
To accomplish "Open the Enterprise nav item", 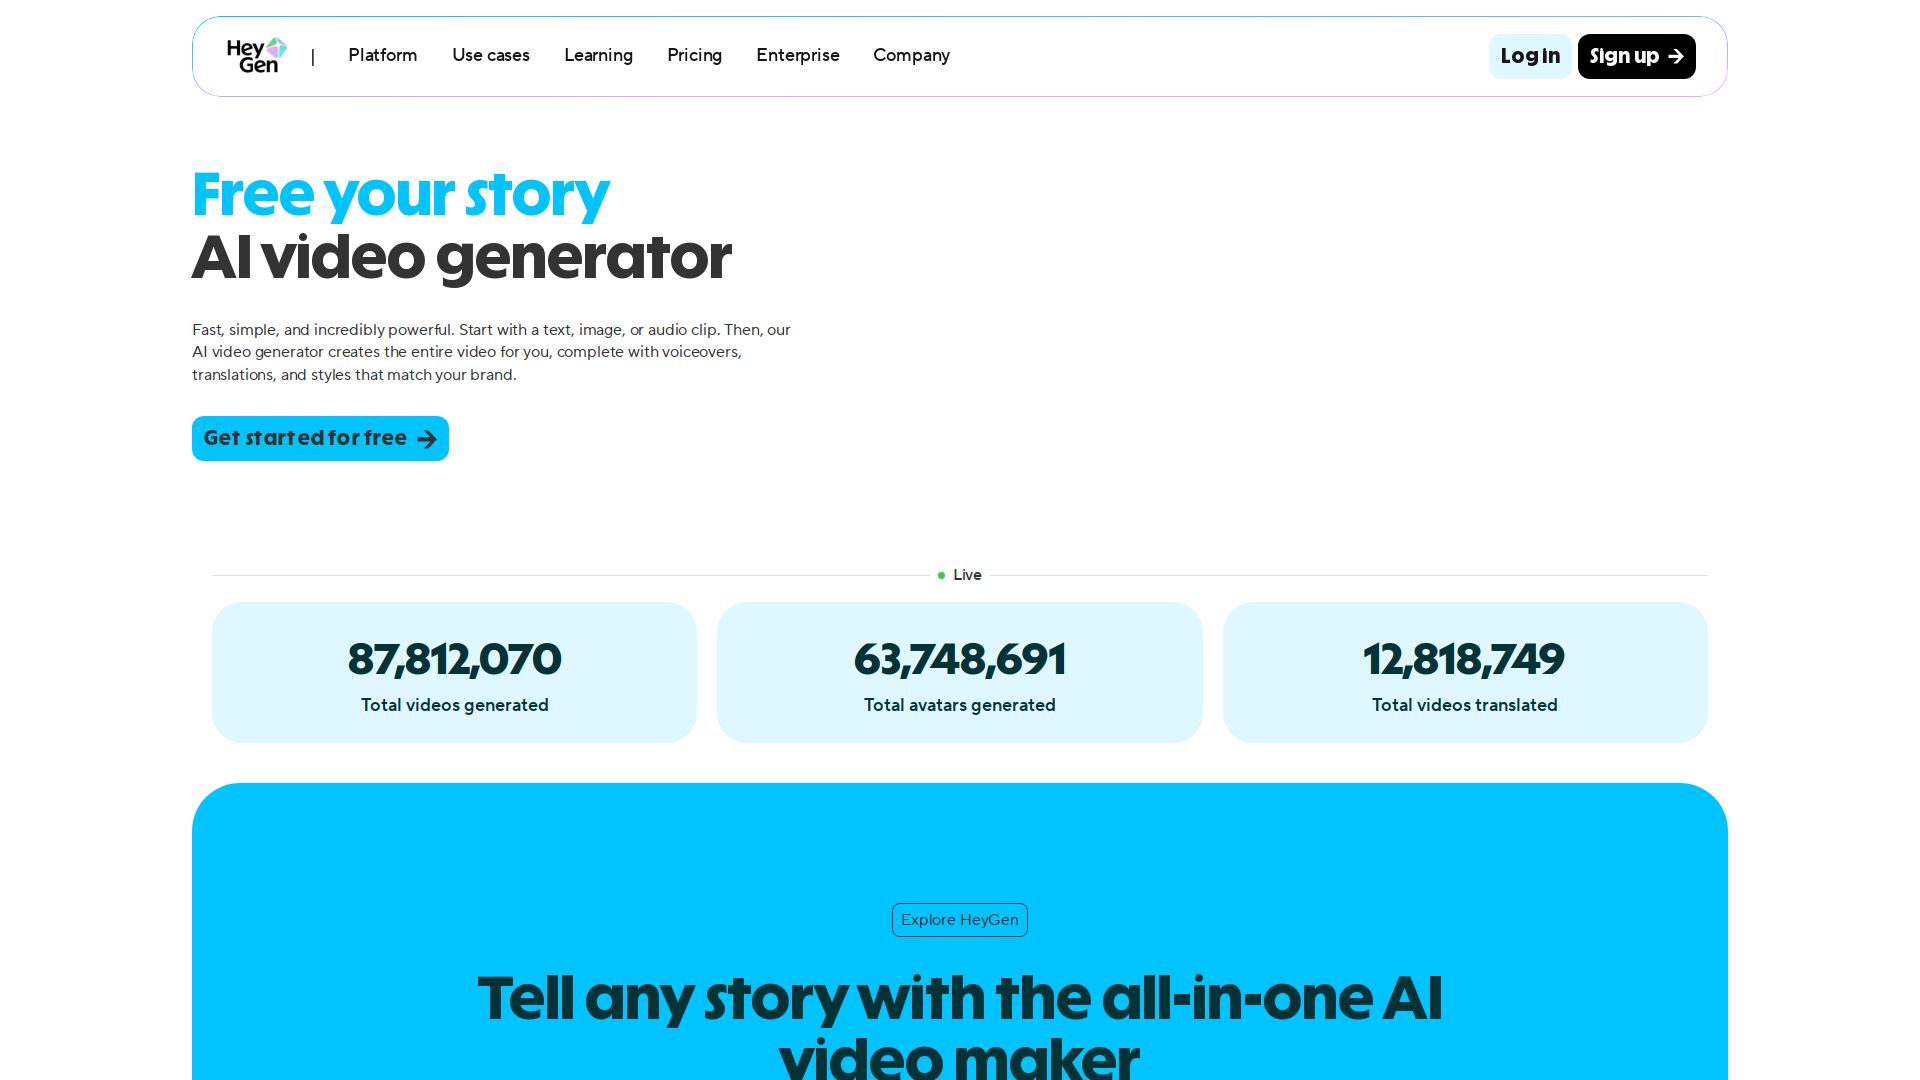I will (797, 56).
